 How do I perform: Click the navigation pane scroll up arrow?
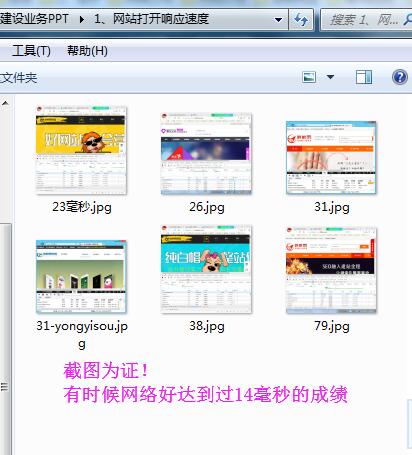click(x=5, y=103)
